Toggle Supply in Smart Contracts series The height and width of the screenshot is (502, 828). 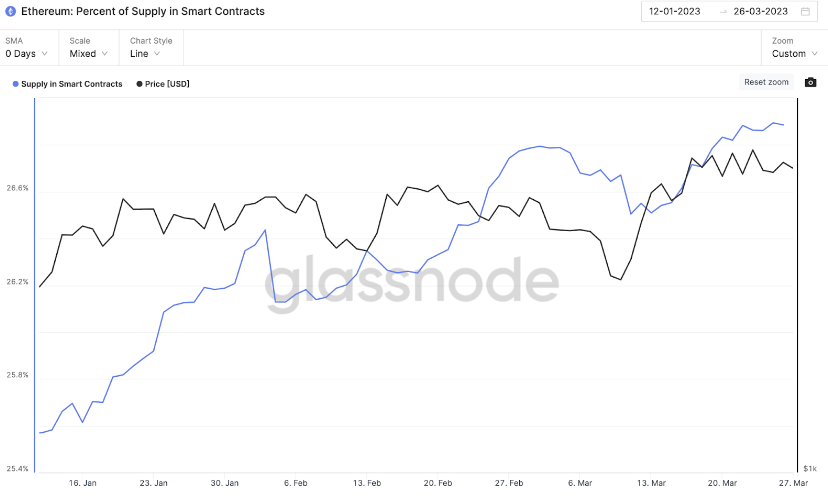click(71, 84)
